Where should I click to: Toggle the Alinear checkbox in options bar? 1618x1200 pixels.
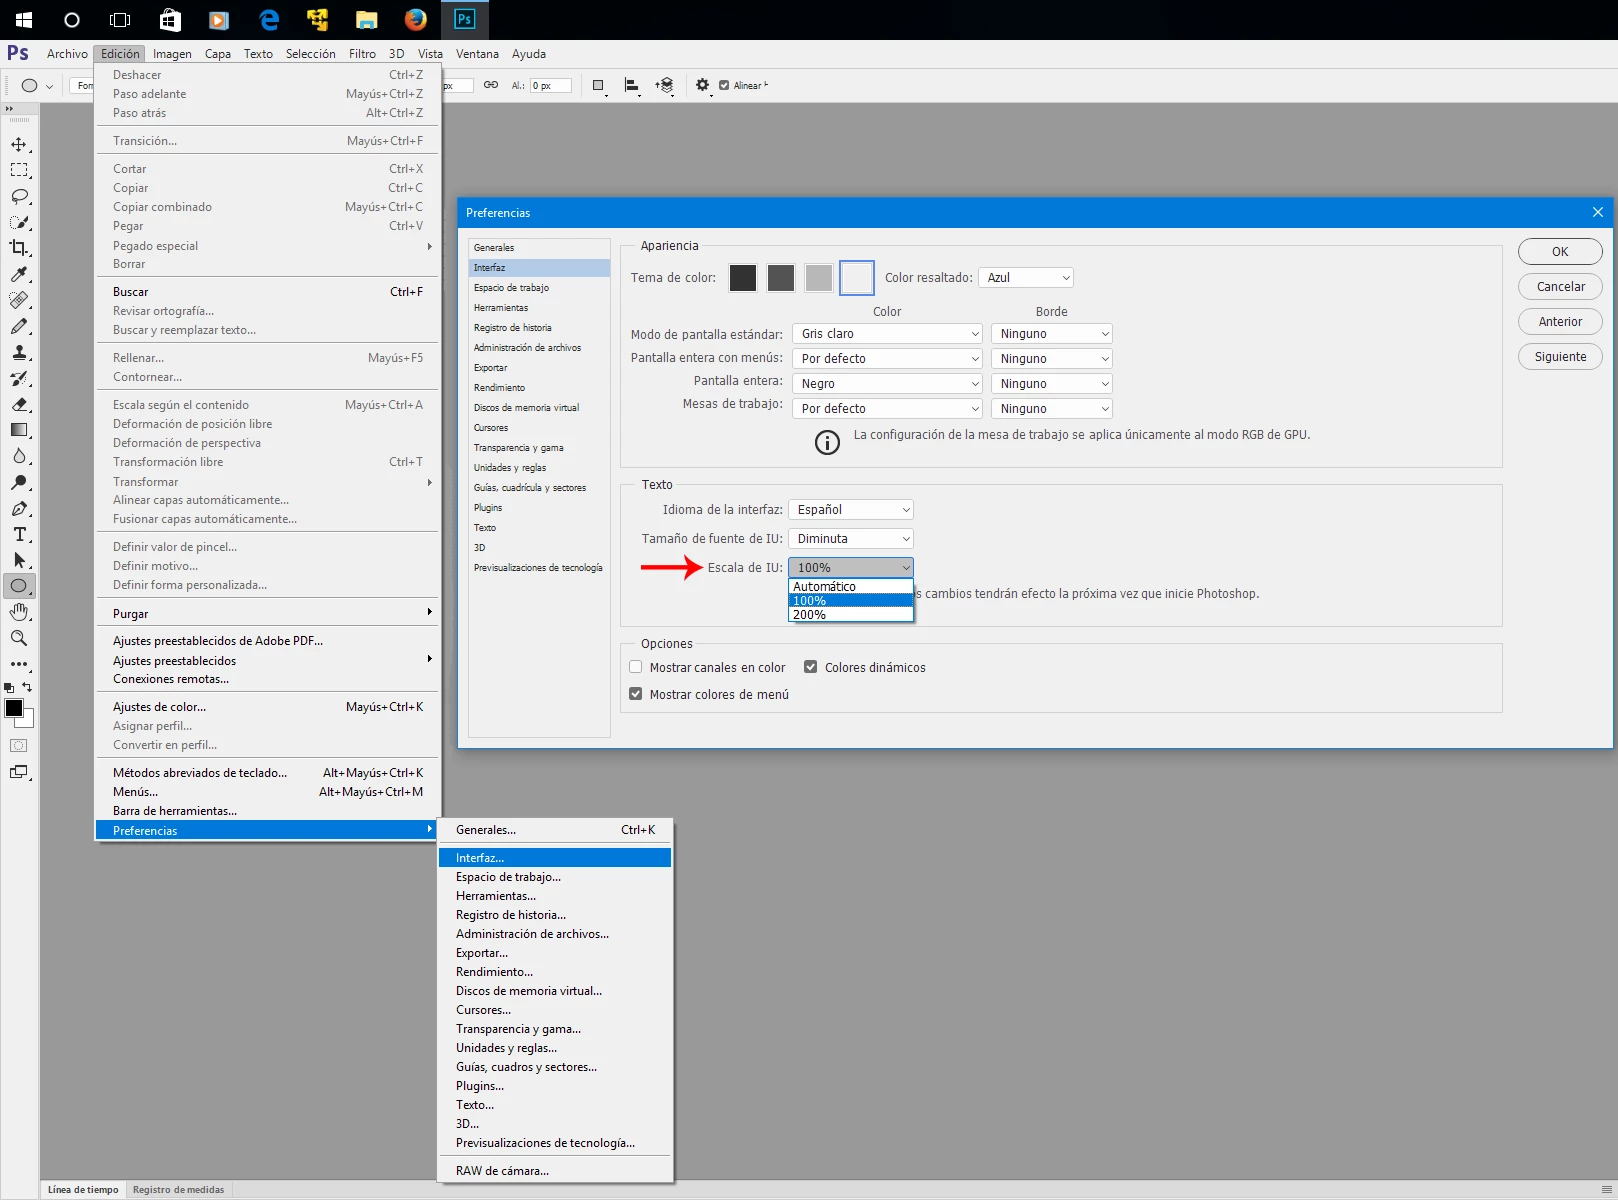[x=724, y=86]
